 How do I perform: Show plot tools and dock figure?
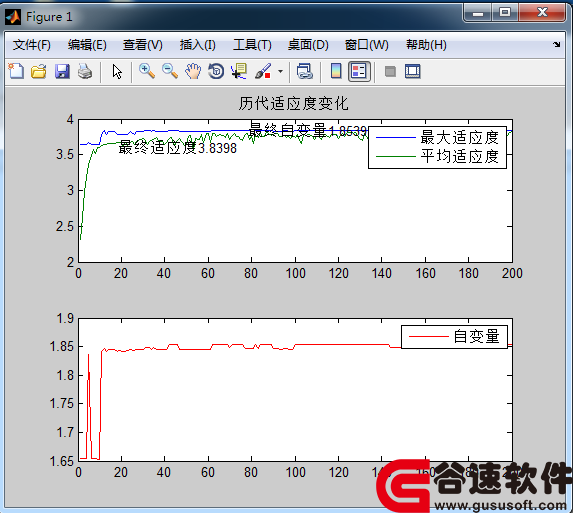(x=413, y=71)
